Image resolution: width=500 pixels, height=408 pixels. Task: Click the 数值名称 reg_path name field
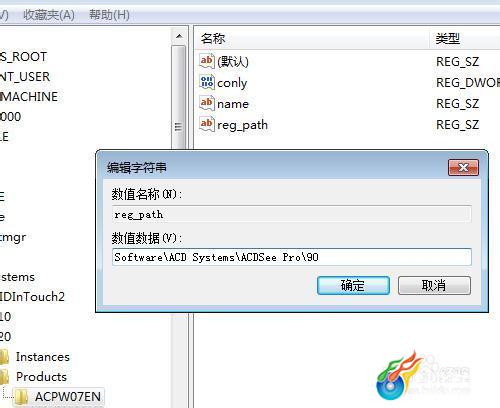click(292, 214)
